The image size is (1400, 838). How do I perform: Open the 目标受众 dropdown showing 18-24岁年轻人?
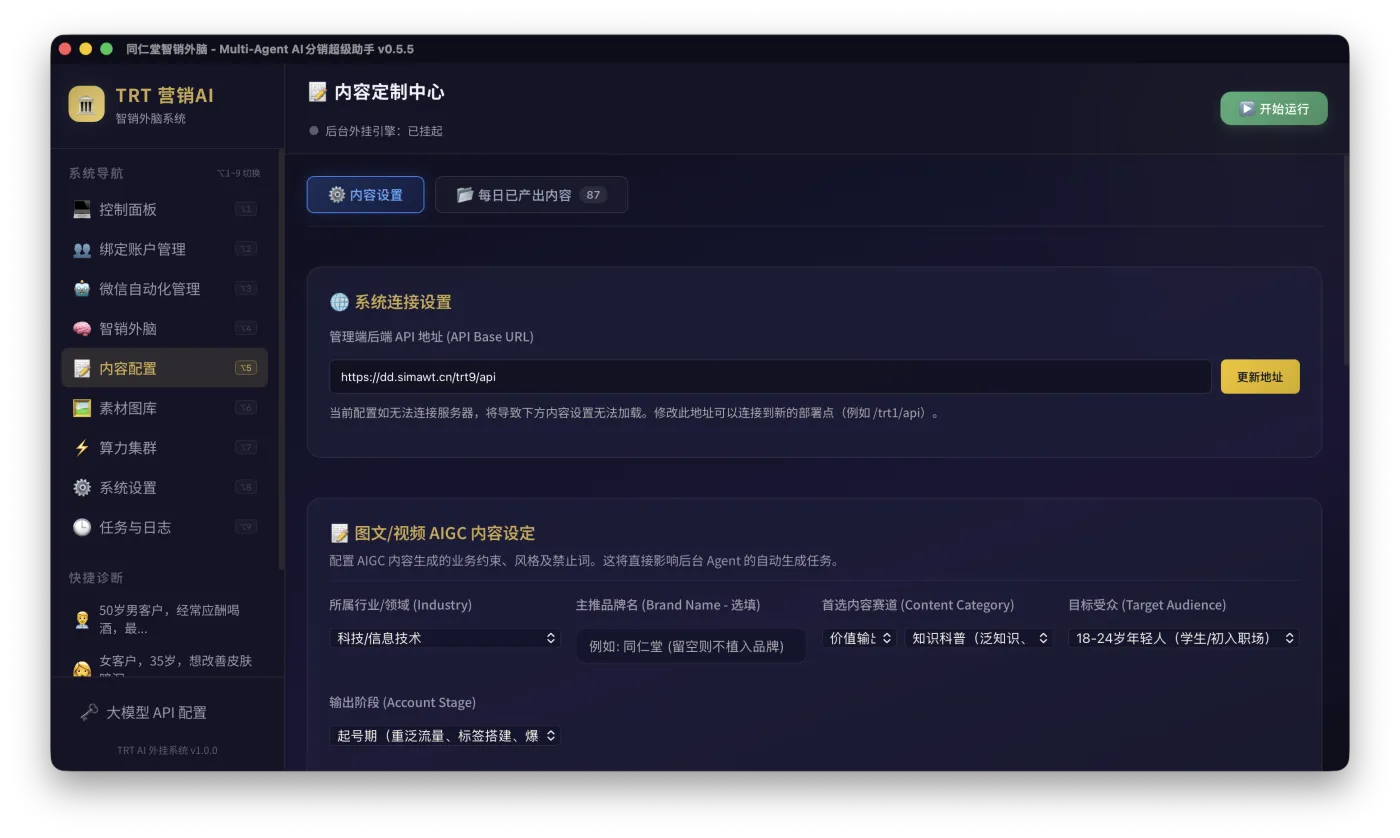click(x=1184, y=638)
